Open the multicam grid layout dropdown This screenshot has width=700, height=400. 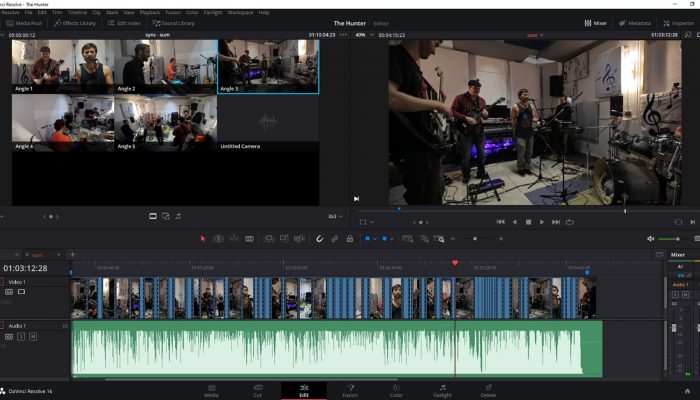click(x=335, y=217)
